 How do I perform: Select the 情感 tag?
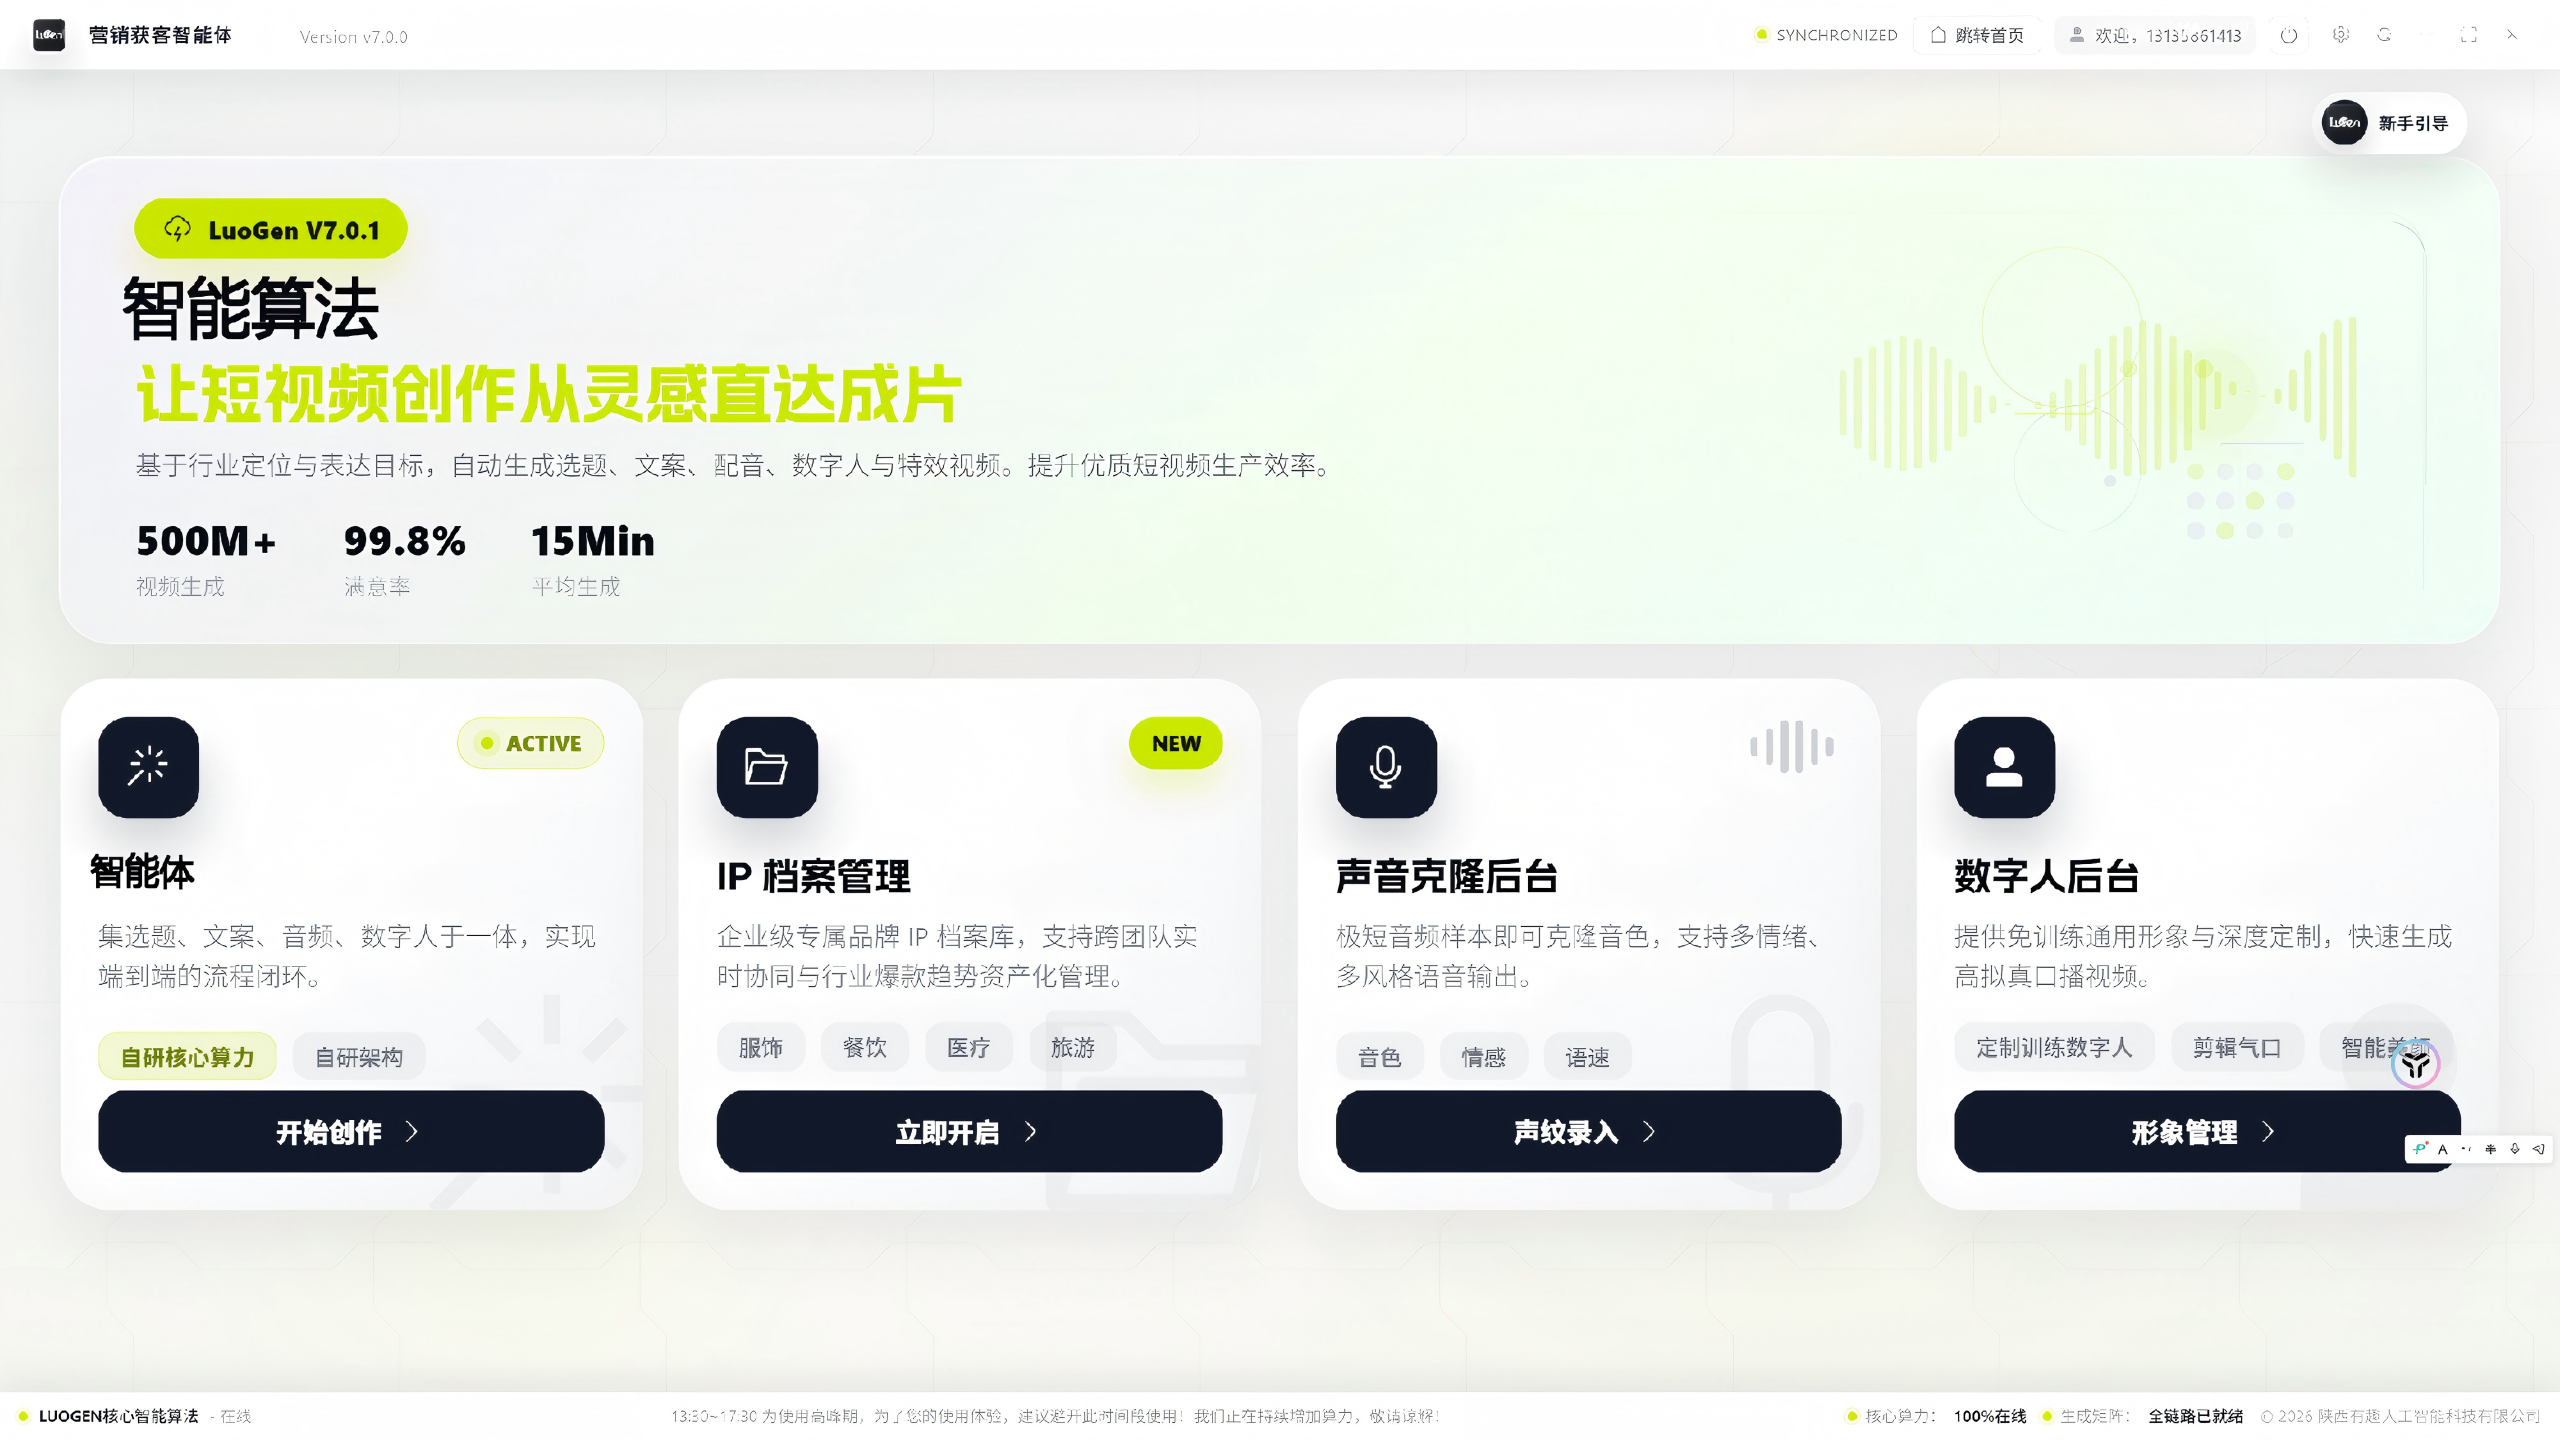point(1484,1056)
